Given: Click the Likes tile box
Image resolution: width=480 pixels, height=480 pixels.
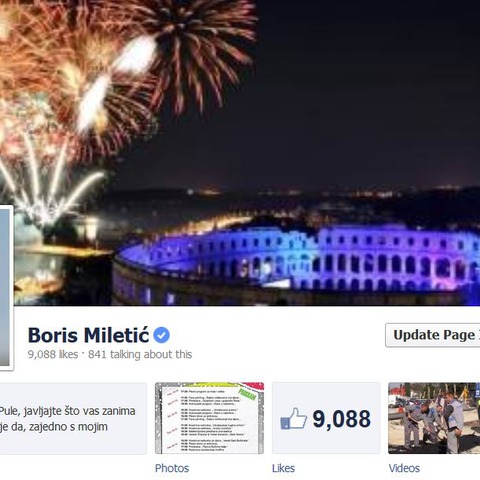Looking at the screenshot, I should [x=326, y=418].
